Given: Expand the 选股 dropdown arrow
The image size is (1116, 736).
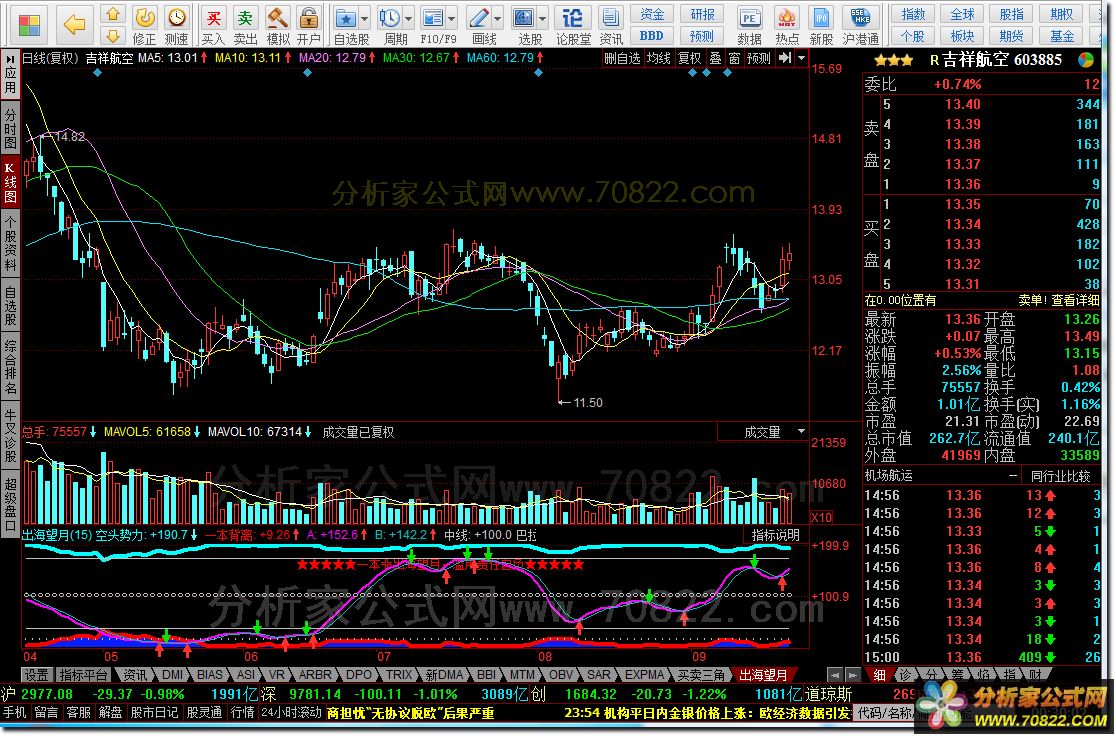Looking at the screenshot, I should (543, 19).
